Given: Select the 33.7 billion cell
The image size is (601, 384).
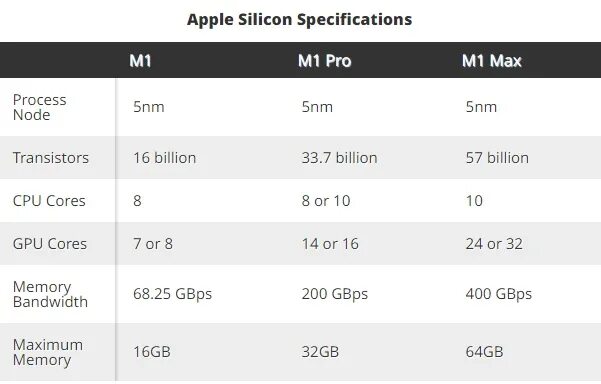Looking at the screenshot, I should 339,158.
